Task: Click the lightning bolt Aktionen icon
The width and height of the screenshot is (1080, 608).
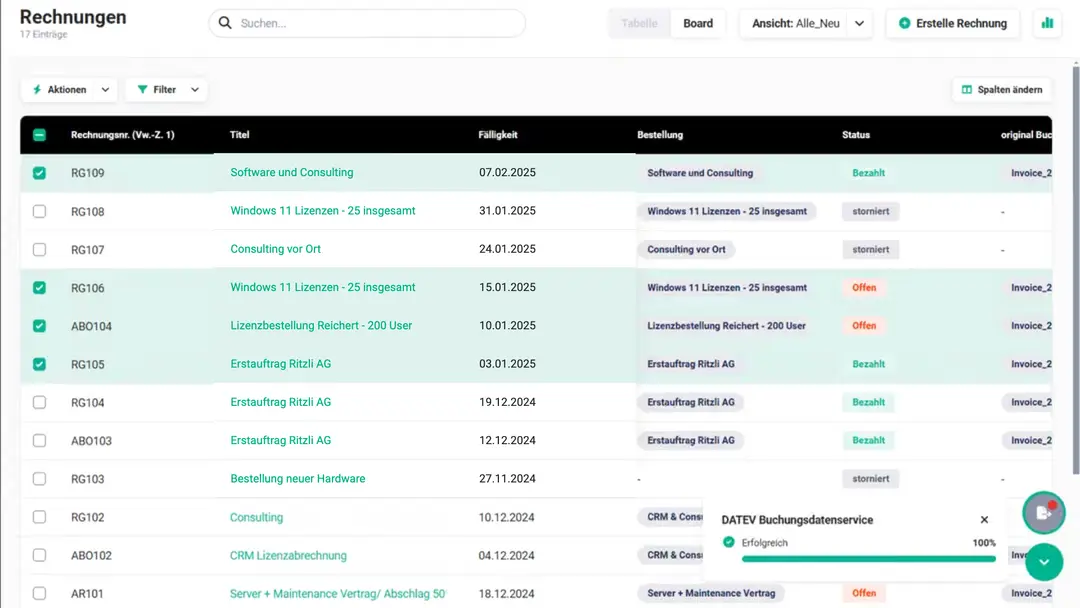Action: click(x=37, y=90)
